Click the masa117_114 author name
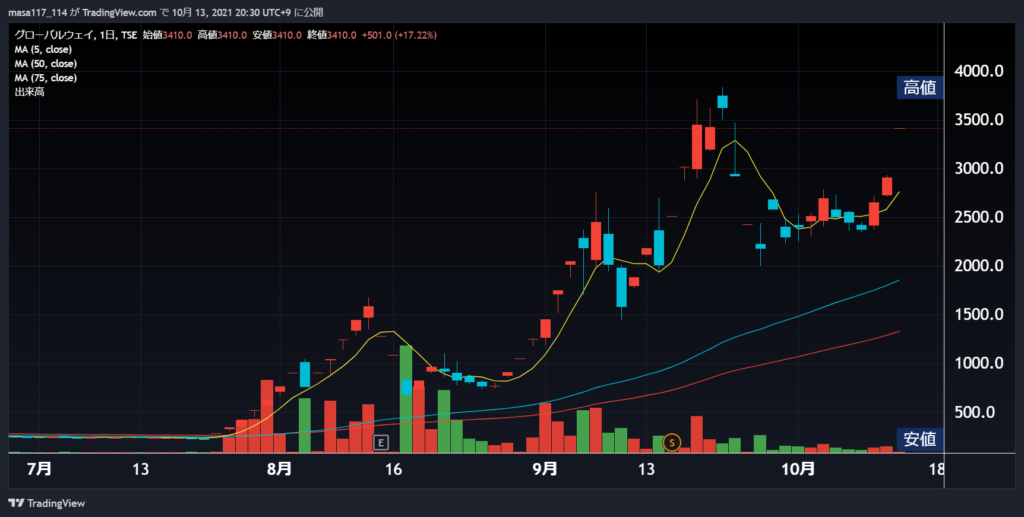1024x517 pixels. (37, 12)
